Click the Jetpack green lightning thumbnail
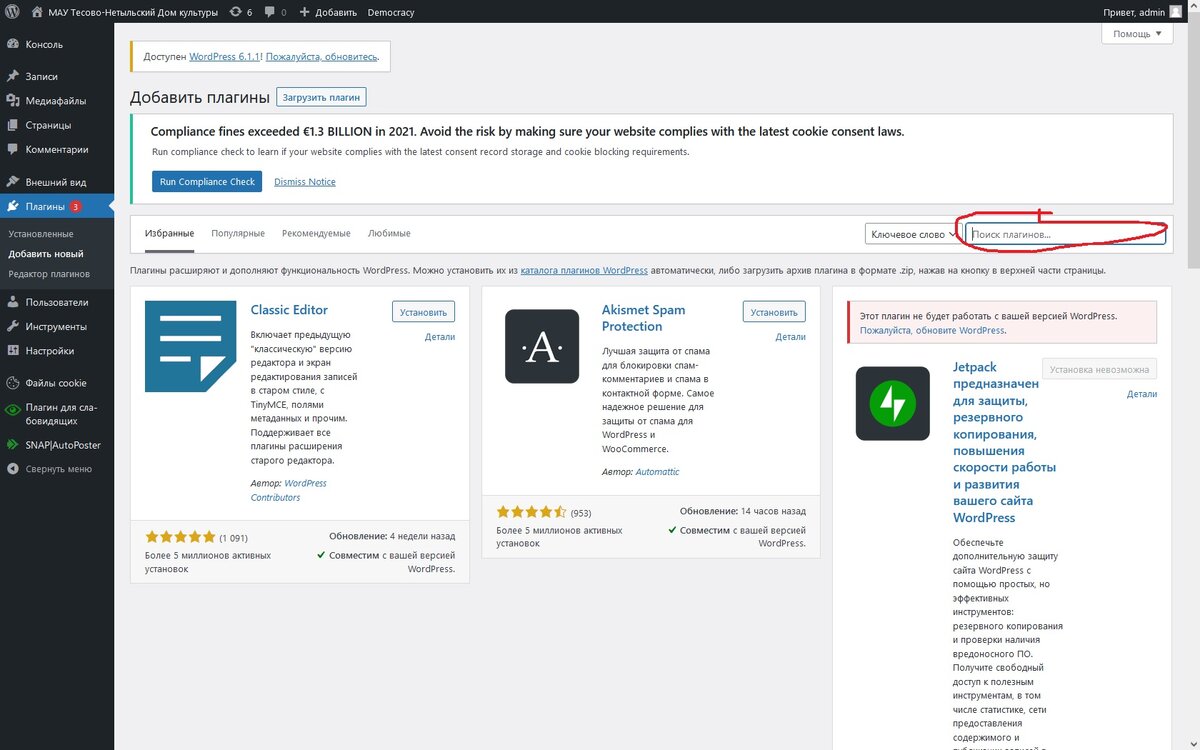Screen dimensions: 1200x750 tap(893, 404)
